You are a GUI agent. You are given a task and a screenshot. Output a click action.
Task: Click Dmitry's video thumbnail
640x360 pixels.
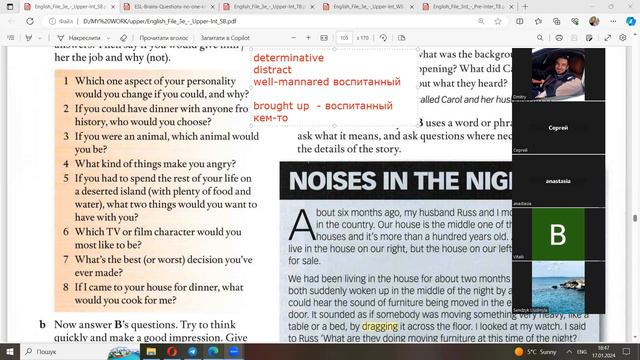pyautogui.click(x=558, y=74)
